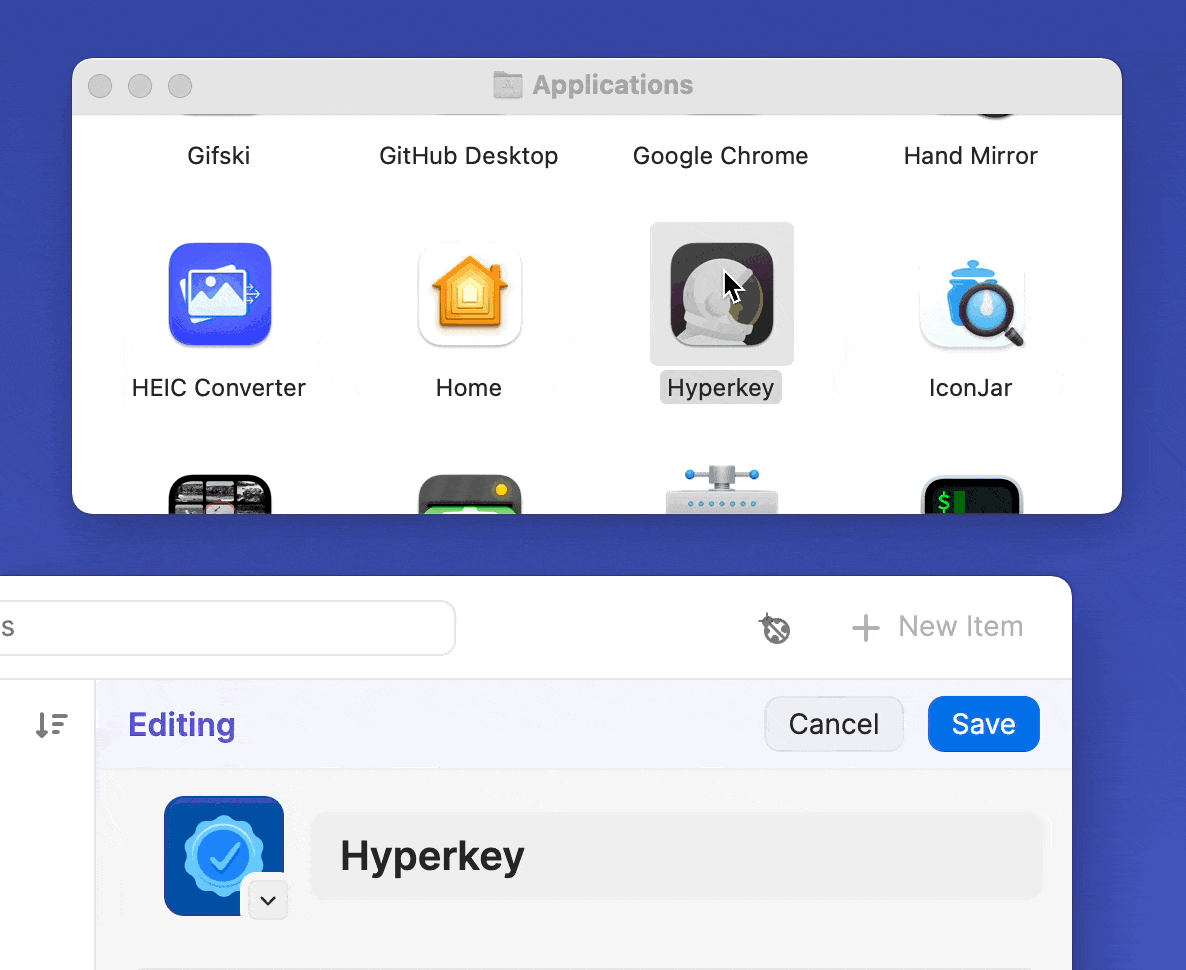Viewport: 1186px width, 970px height.
Task: Click the HEIC Converter name label
Action: pos(219,388)
